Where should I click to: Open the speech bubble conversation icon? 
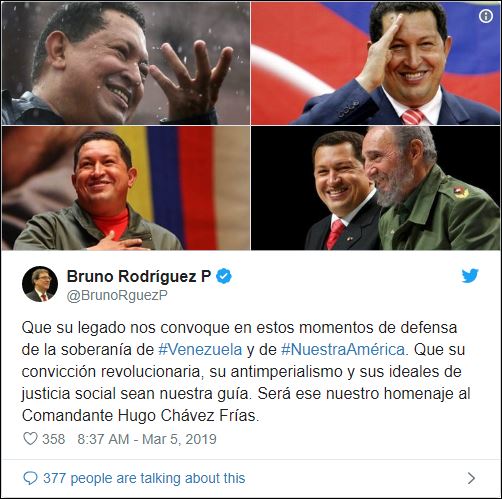pyautogui.click(x=30, y=478)
